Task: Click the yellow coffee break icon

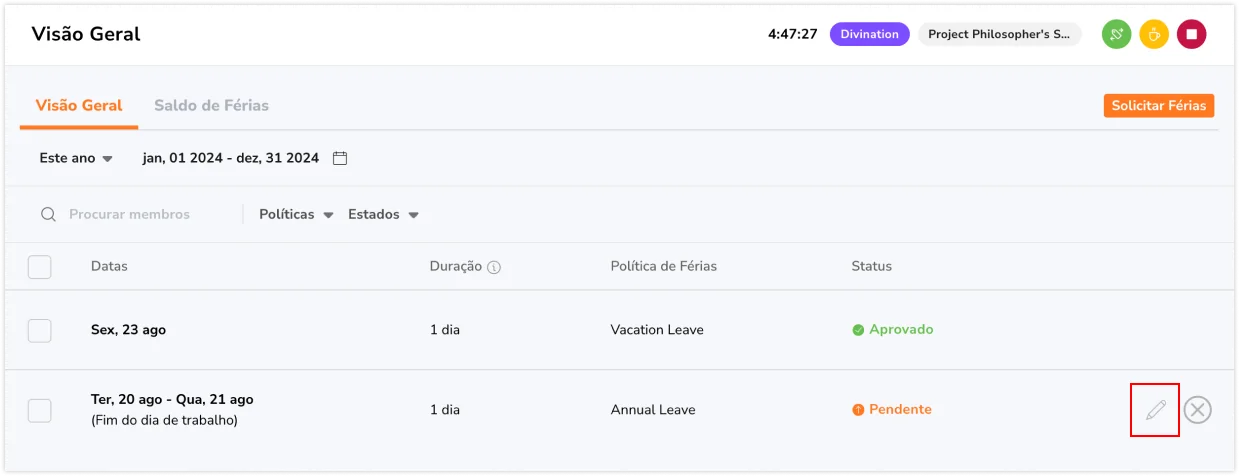Action: (x=1154, y=34)
